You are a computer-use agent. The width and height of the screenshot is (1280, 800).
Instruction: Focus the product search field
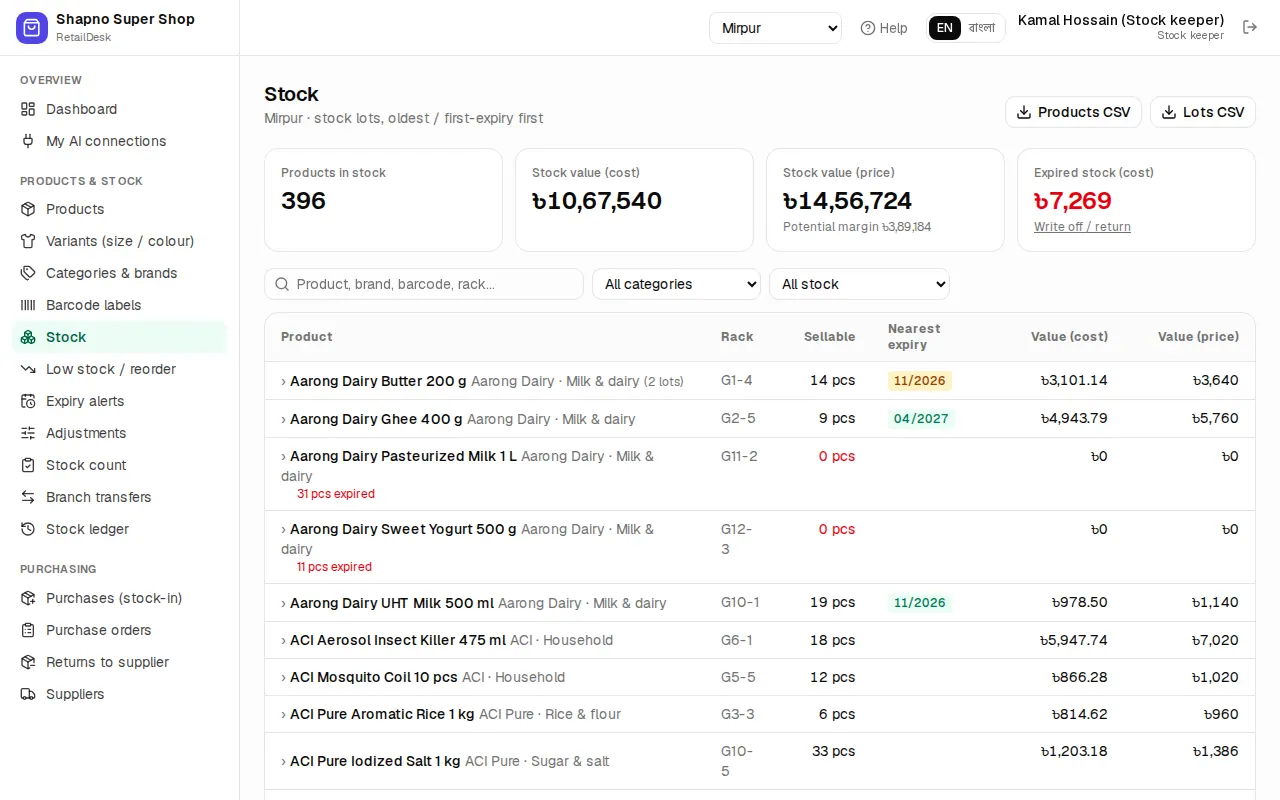[x=424, y=284]
